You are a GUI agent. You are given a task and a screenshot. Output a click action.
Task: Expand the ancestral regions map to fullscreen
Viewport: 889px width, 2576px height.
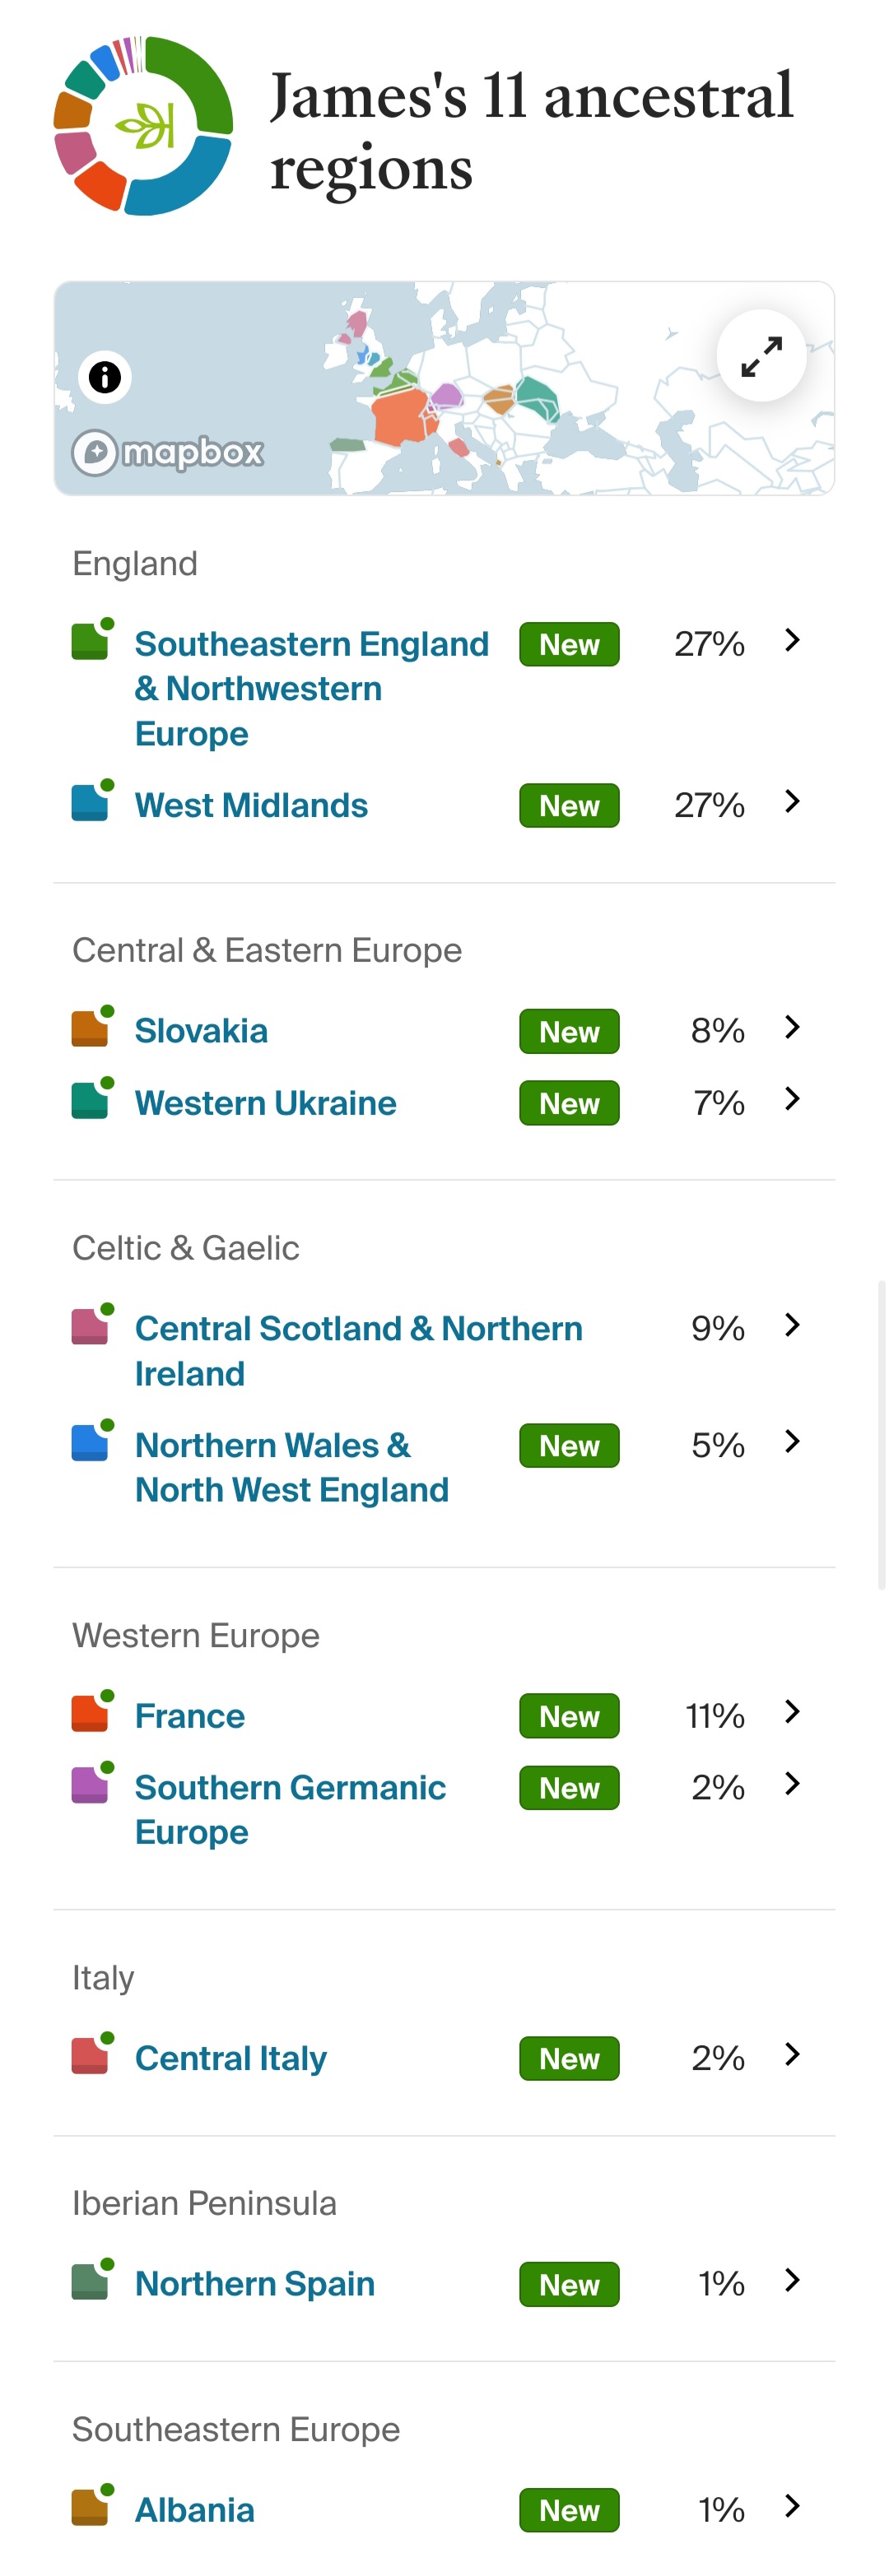761,356
